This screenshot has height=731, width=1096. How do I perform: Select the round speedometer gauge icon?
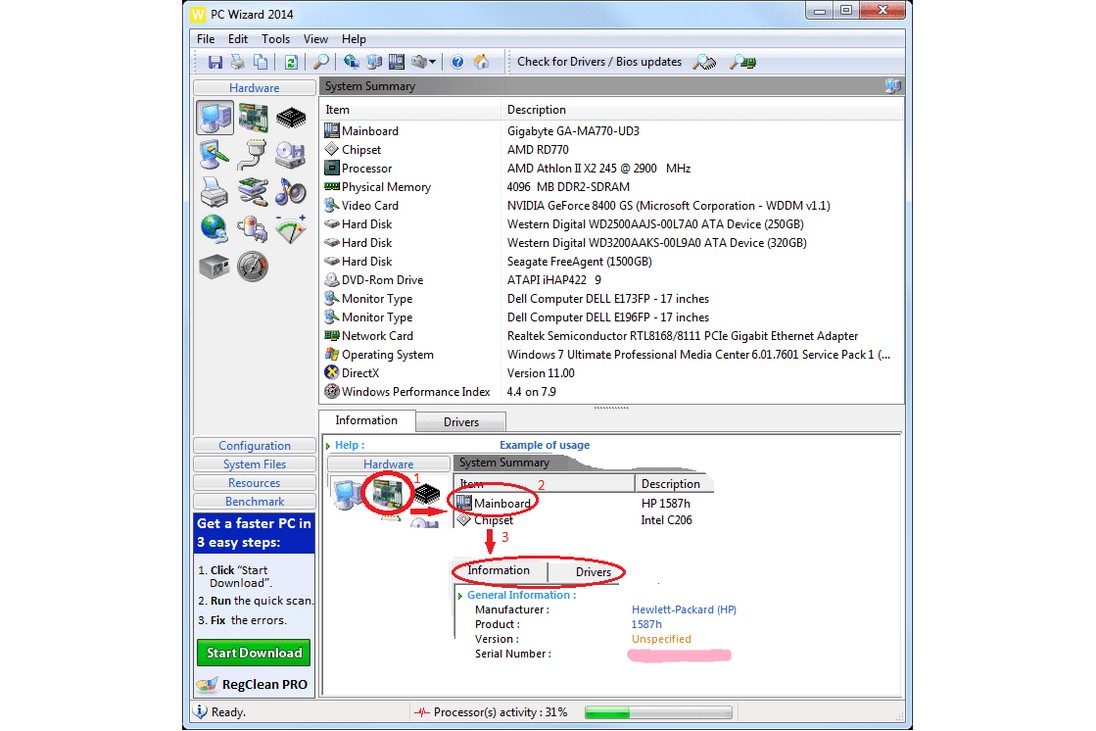252,266
